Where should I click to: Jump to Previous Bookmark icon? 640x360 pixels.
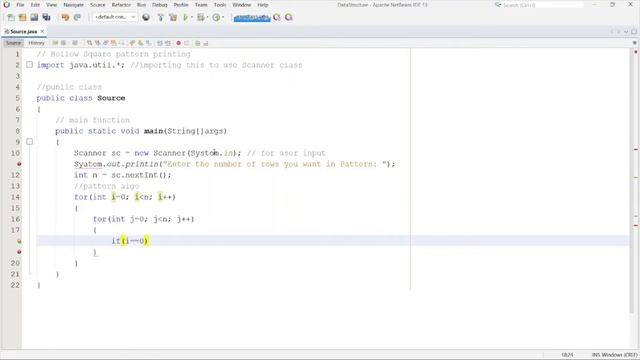(x=132, y=43)
